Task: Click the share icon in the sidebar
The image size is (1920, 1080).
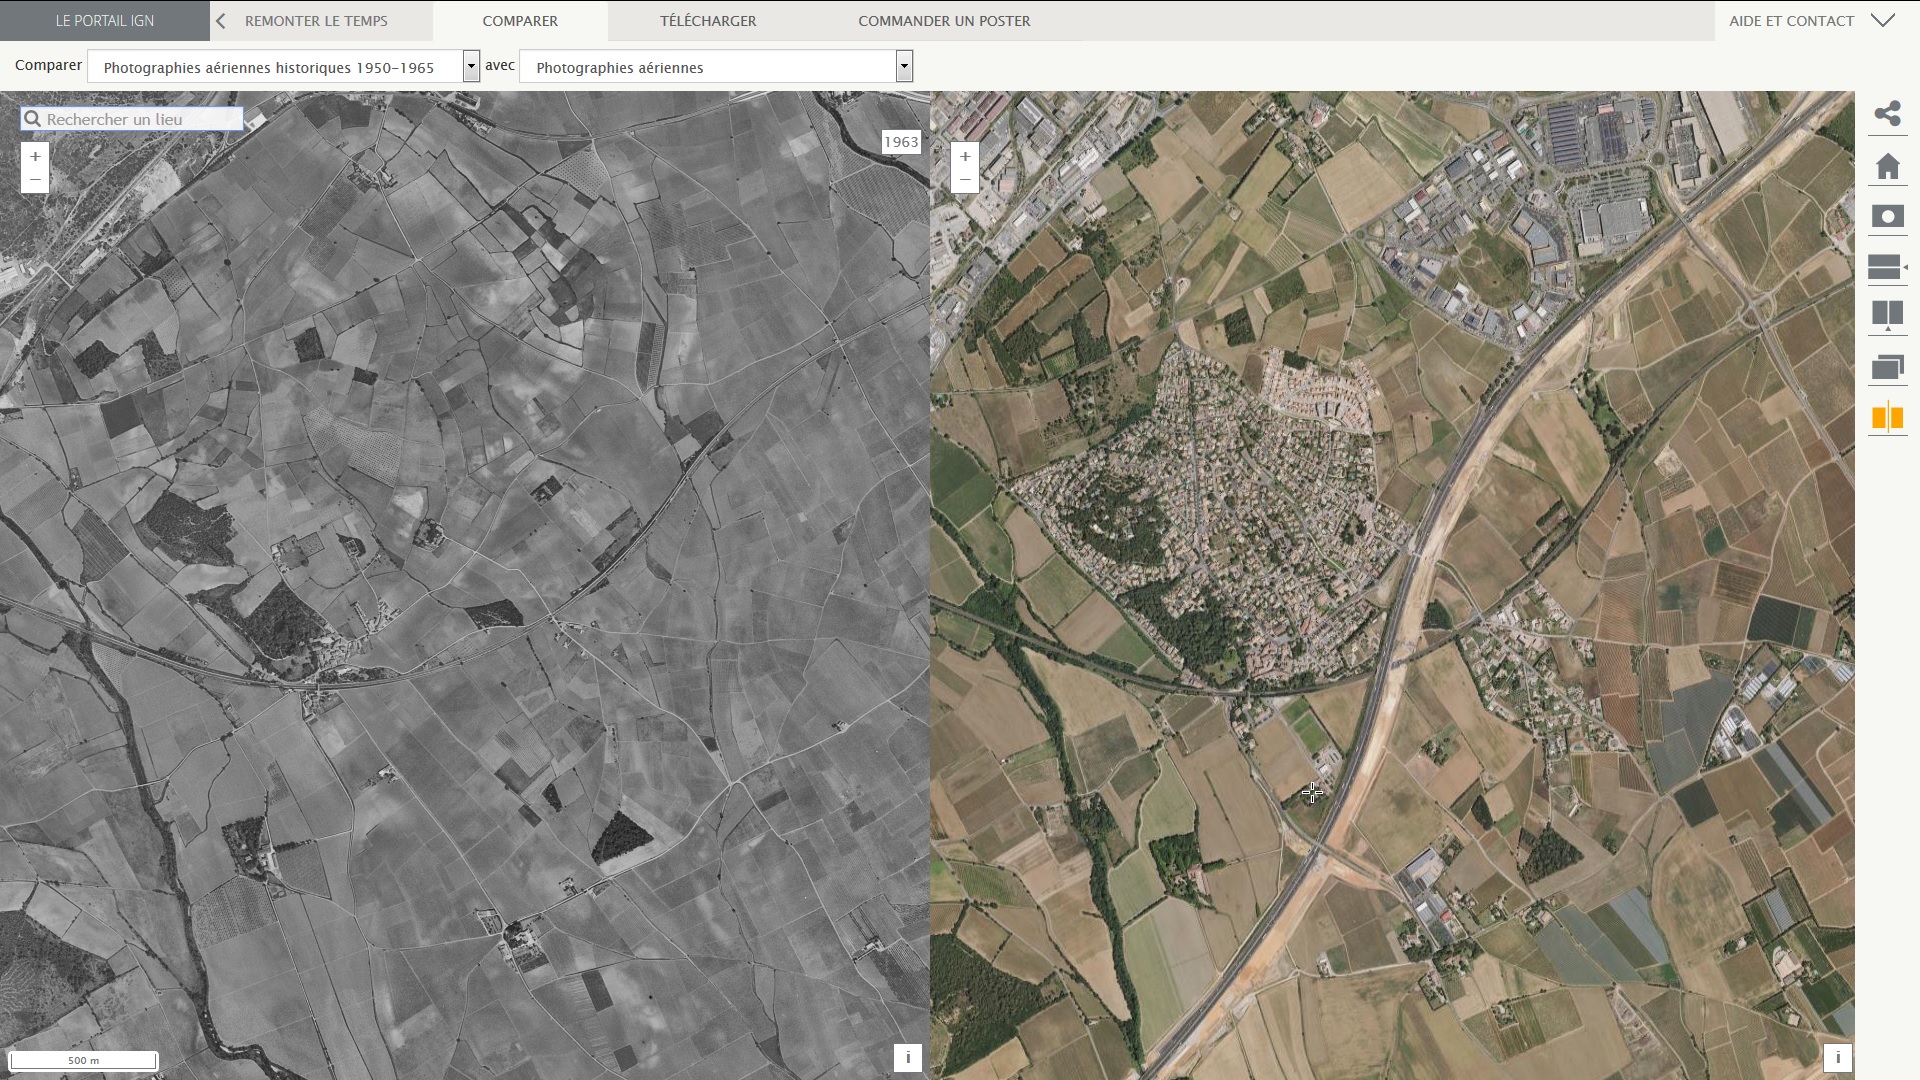Action: (x=1887, y=114)
